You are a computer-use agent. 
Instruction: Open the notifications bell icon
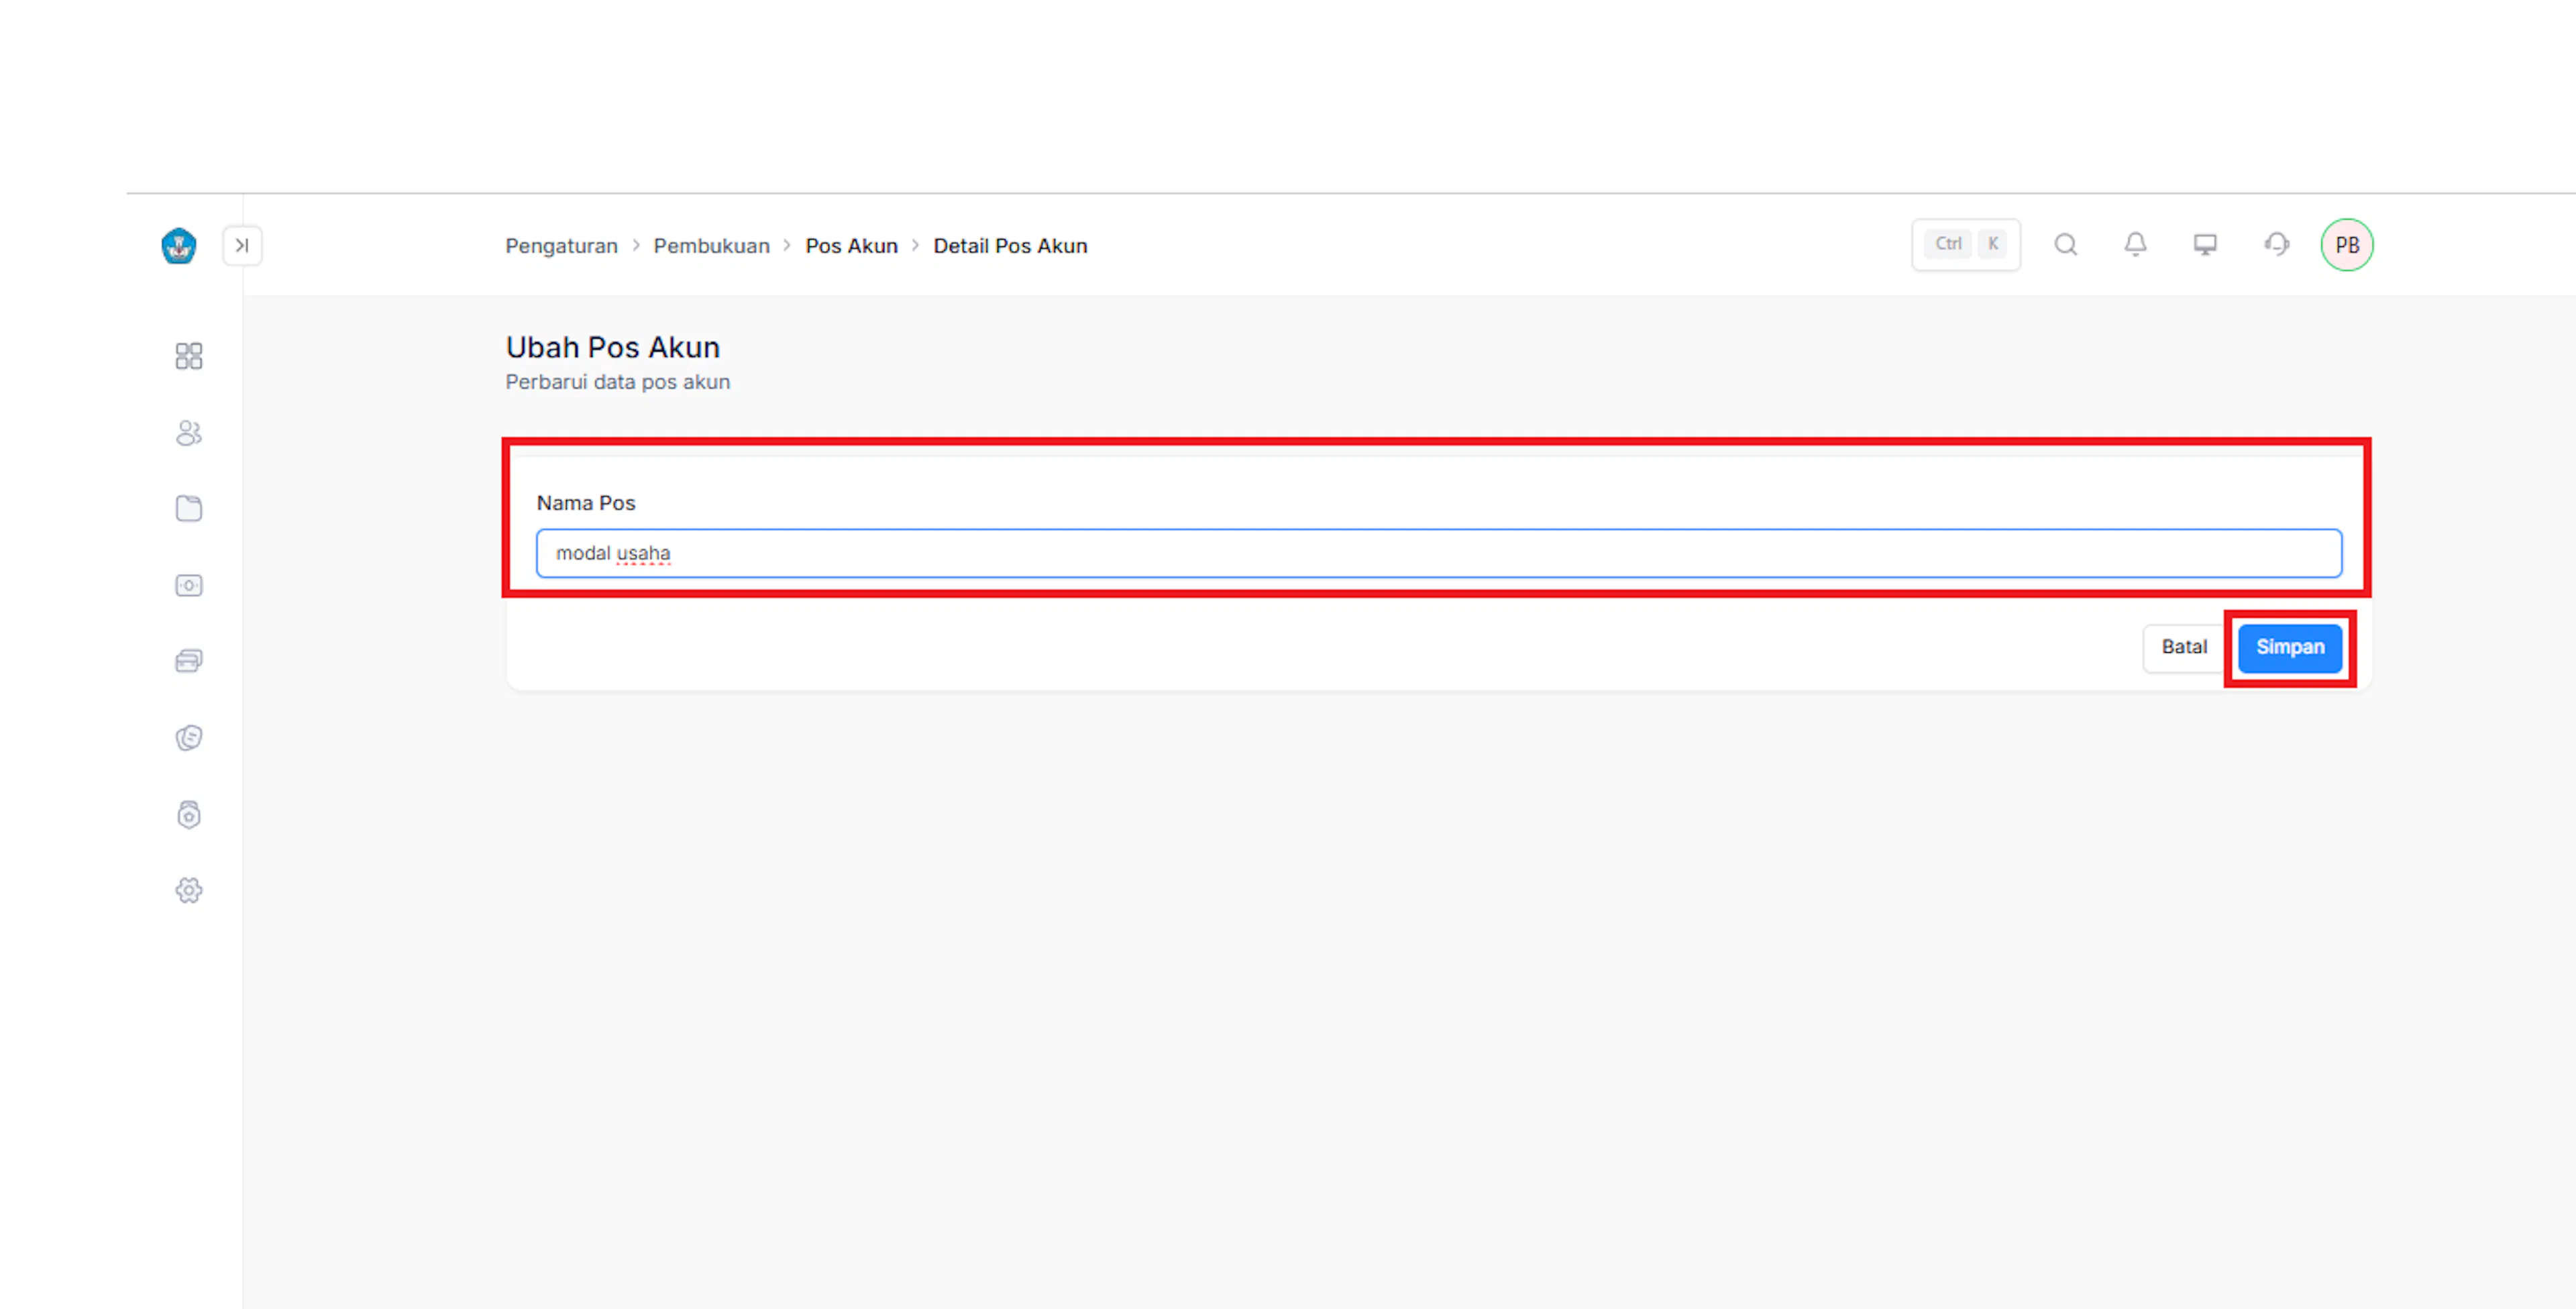(2135, 244)
